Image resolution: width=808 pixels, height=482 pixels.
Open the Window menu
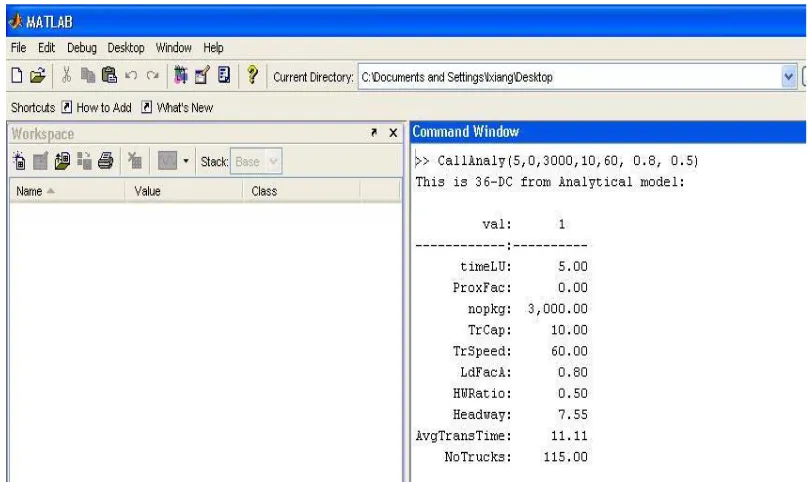pyautogui.click(x=174, y=48)
